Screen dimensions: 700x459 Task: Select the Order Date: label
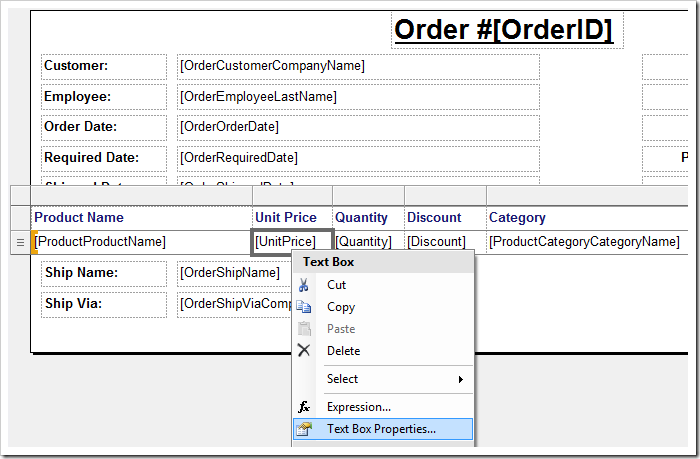point(104,127)
